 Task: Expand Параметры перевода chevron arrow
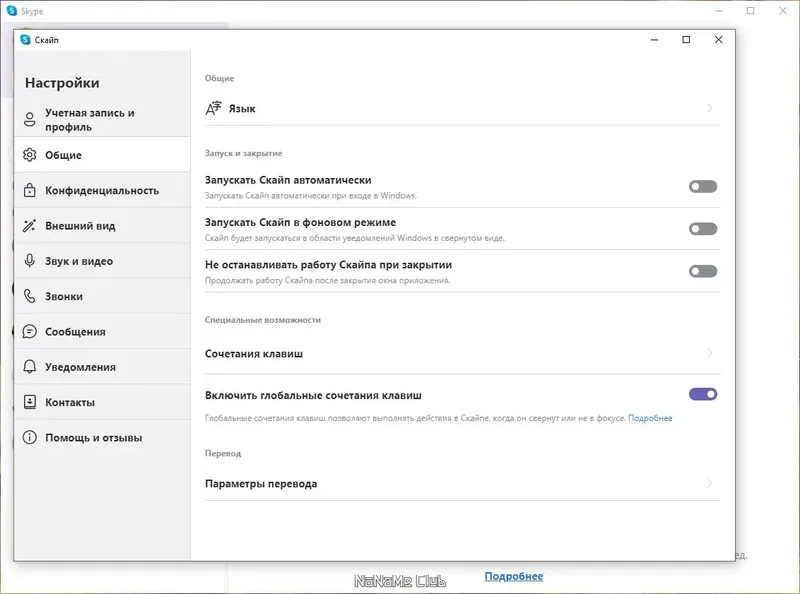(x=710, y=483)
